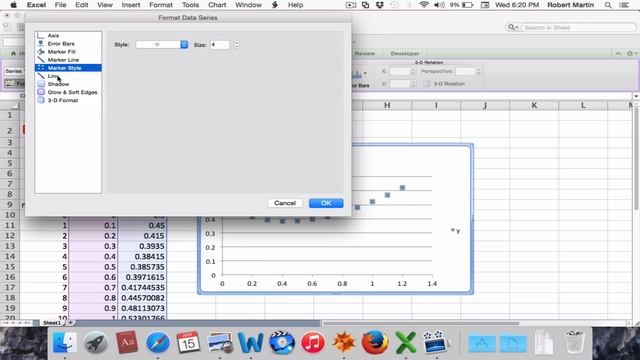Screen dimensions: 640x360
Task: Click the 3-D Rotation X field
Action: click(x=400, y=71)
